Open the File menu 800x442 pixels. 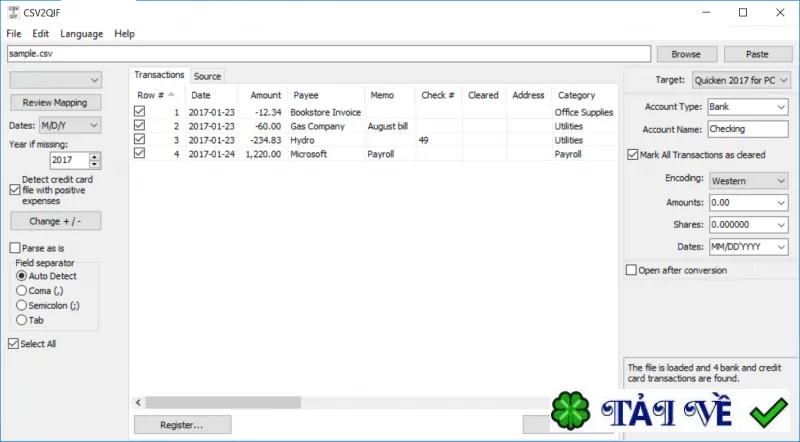click(x=14, y=34)
